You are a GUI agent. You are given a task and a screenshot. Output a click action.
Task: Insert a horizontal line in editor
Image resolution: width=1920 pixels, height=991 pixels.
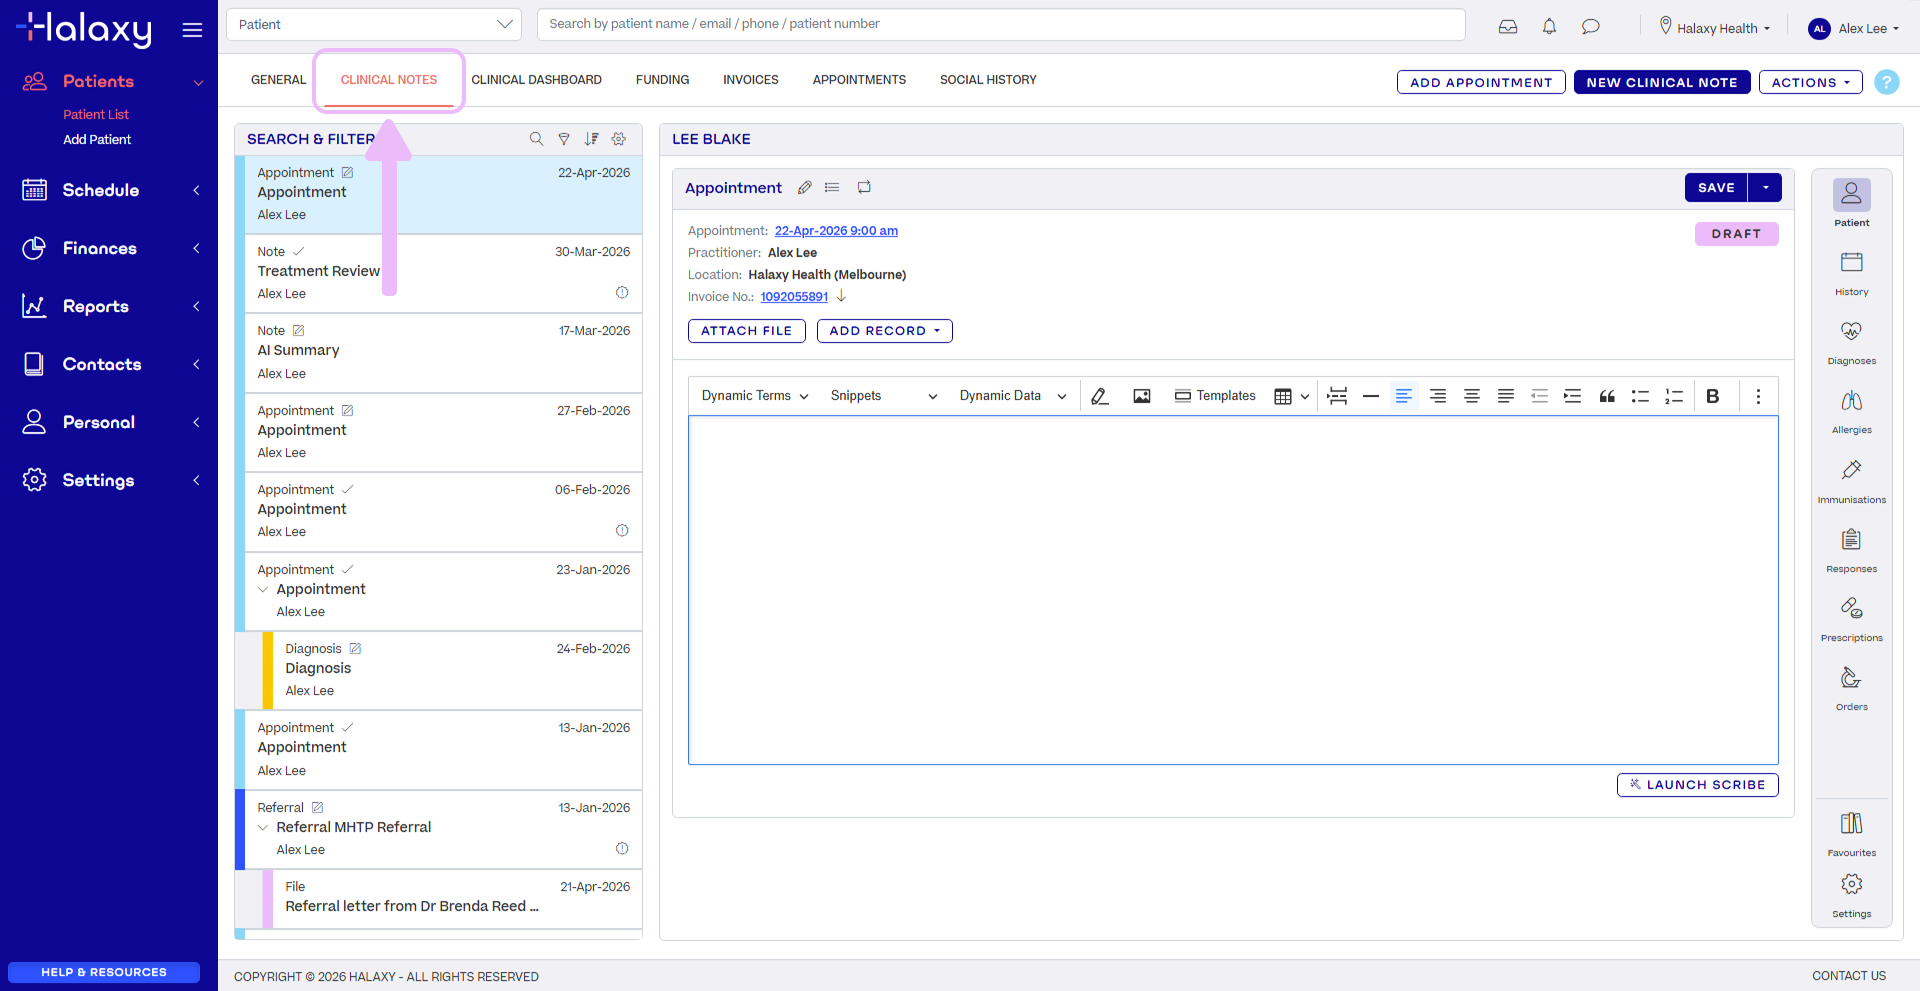point(1371,396)
